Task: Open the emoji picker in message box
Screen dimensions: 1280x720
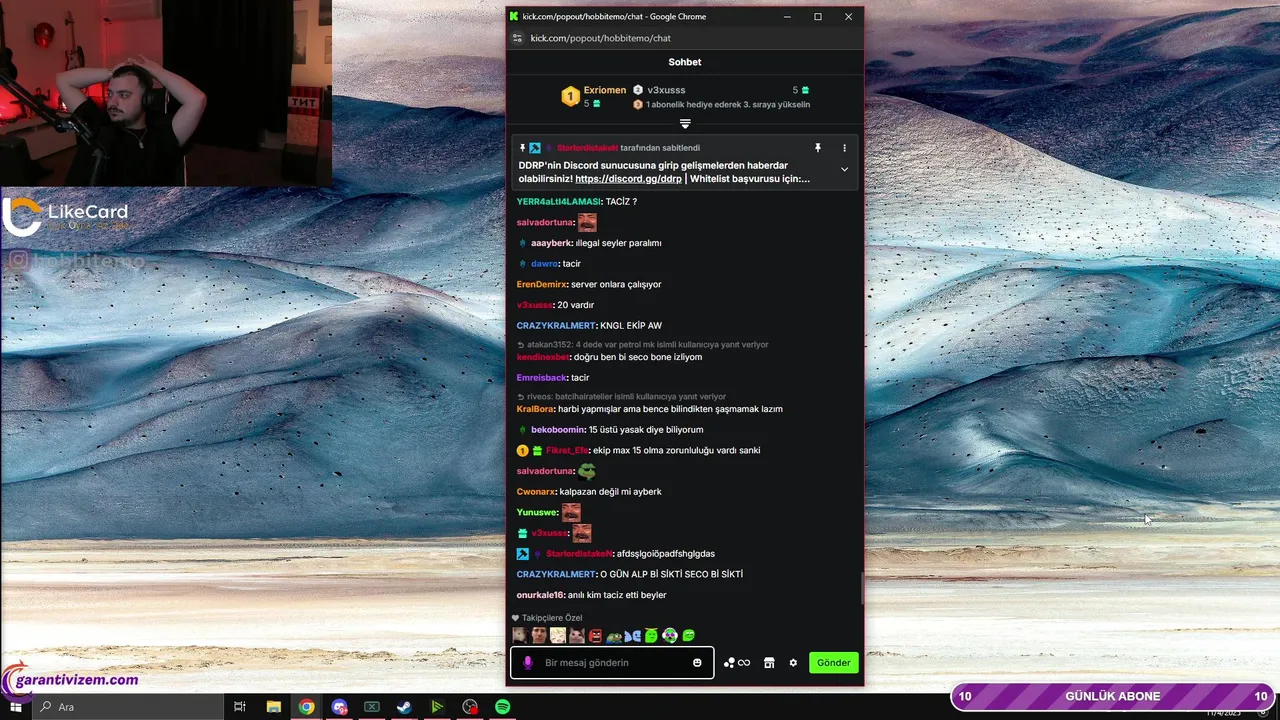Action: tap(697, 663)
